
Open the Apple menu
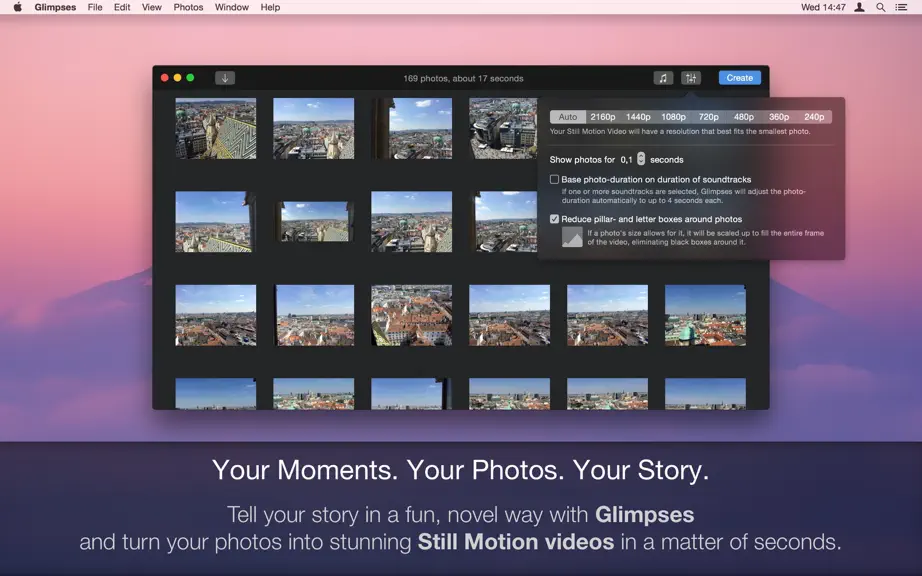18,7
